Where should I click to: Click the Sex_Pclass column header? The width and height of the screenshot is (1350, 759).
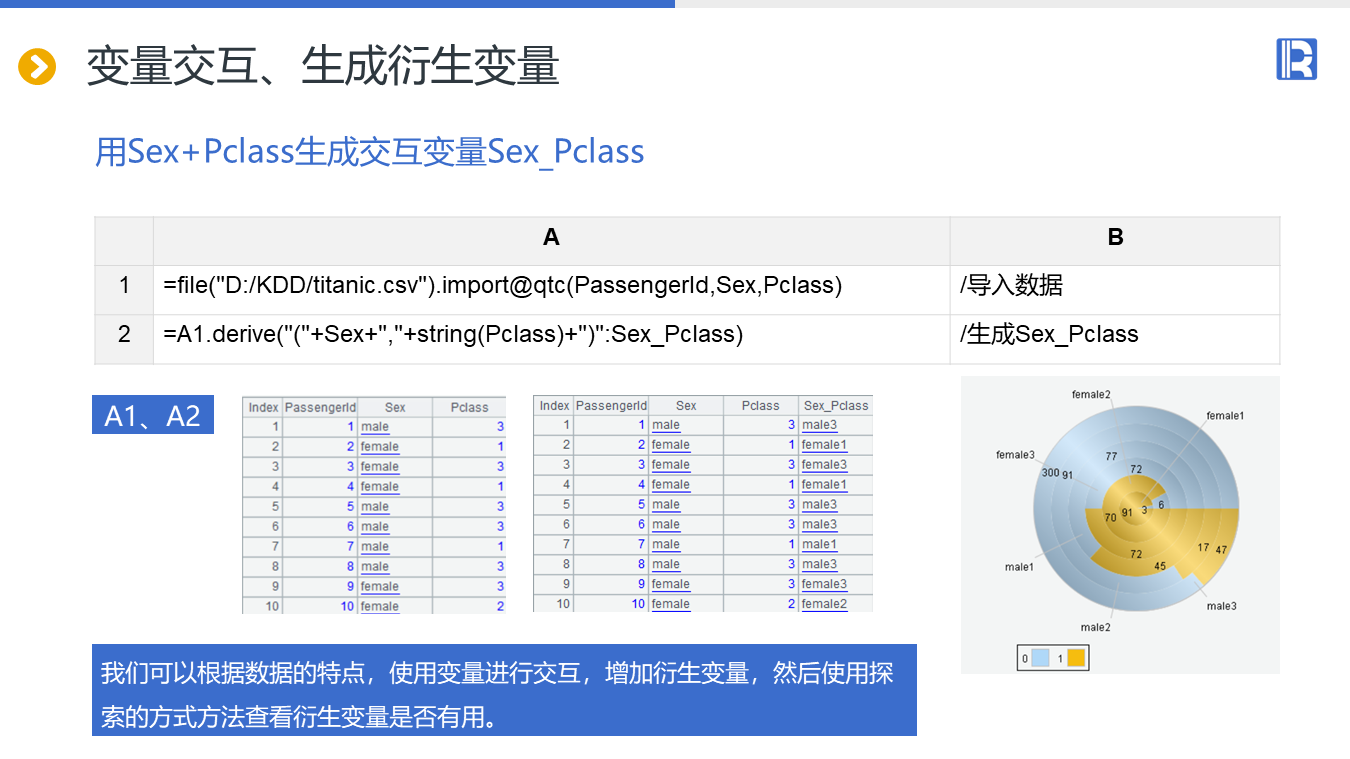point(836,405)
